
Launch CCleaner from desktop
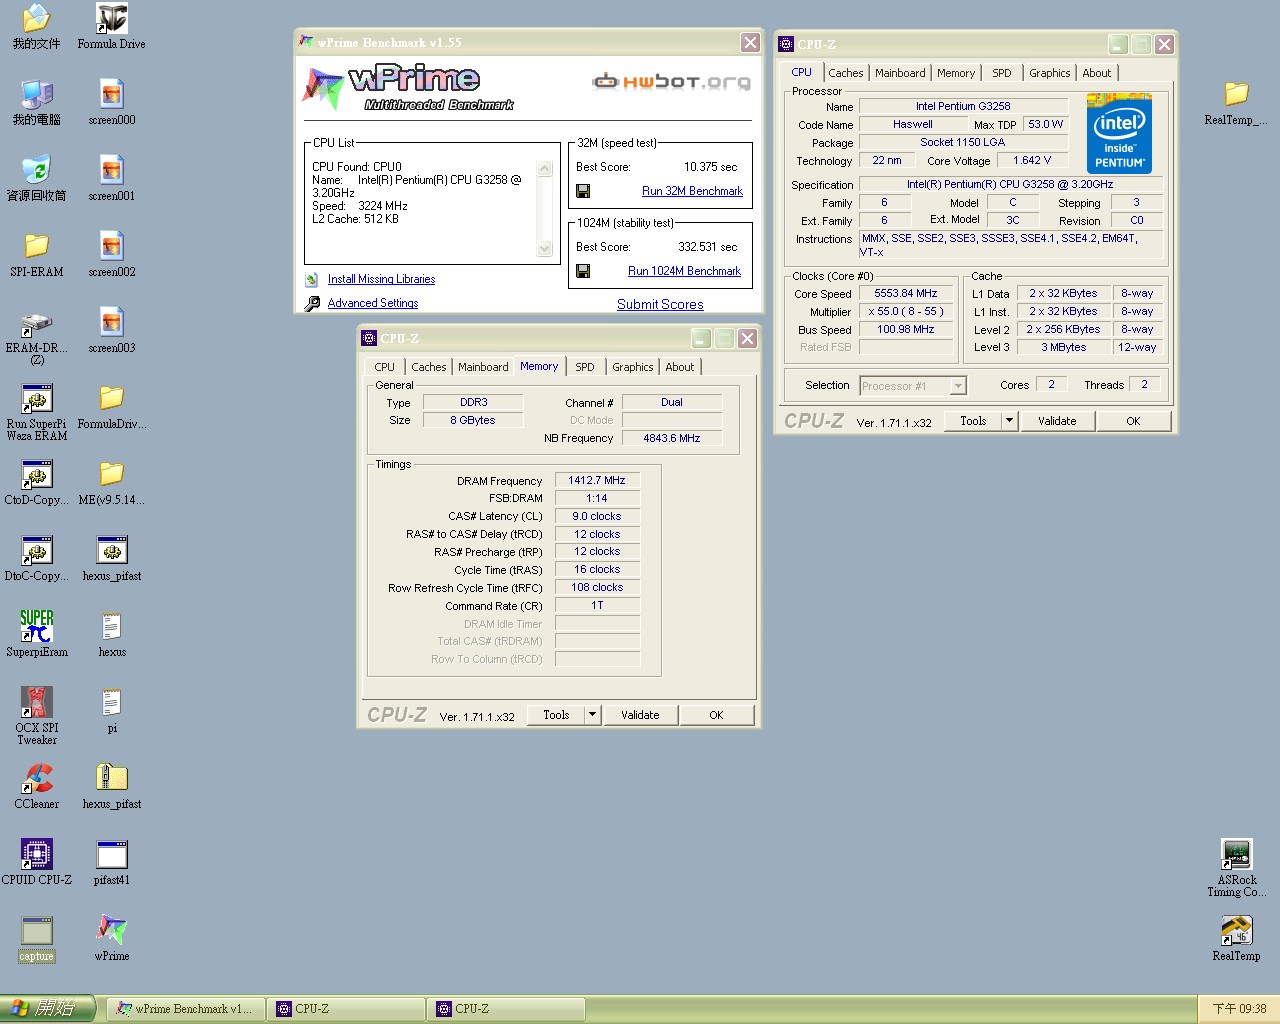37,786
